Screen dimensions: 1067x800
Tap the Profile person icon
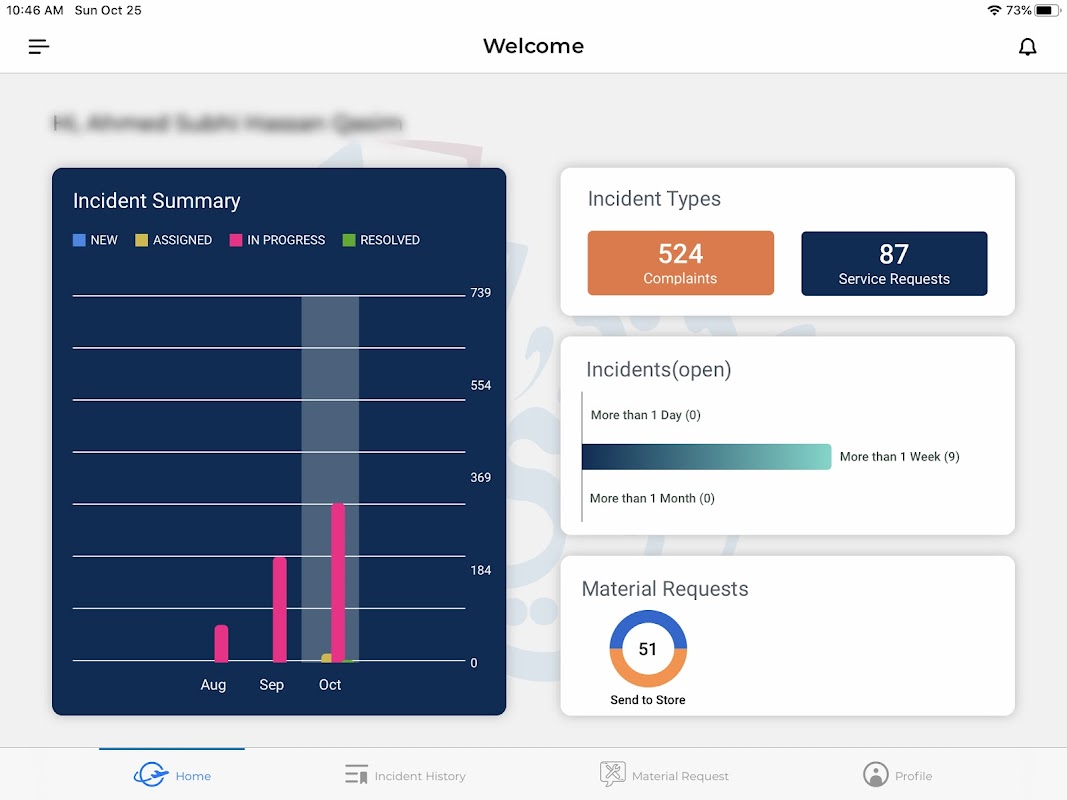point(875,775)
